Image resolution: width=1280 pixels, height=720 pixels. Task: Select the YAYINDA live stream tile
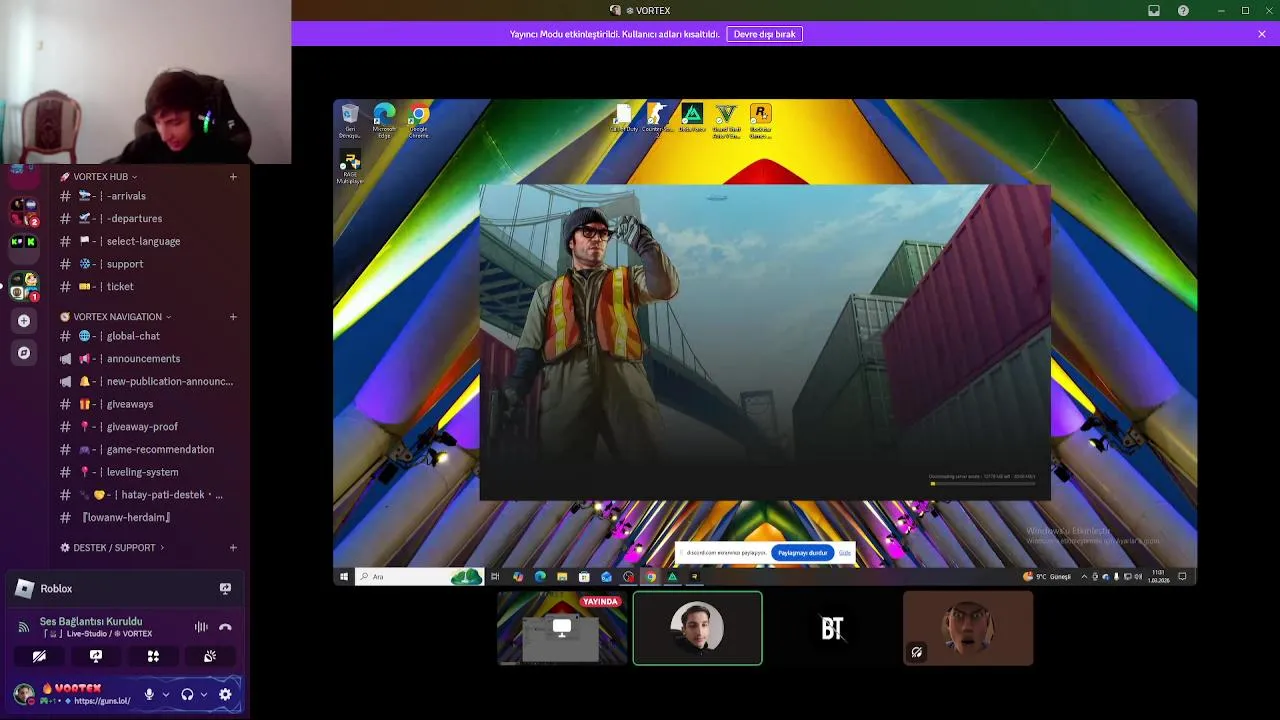(562, 628)
